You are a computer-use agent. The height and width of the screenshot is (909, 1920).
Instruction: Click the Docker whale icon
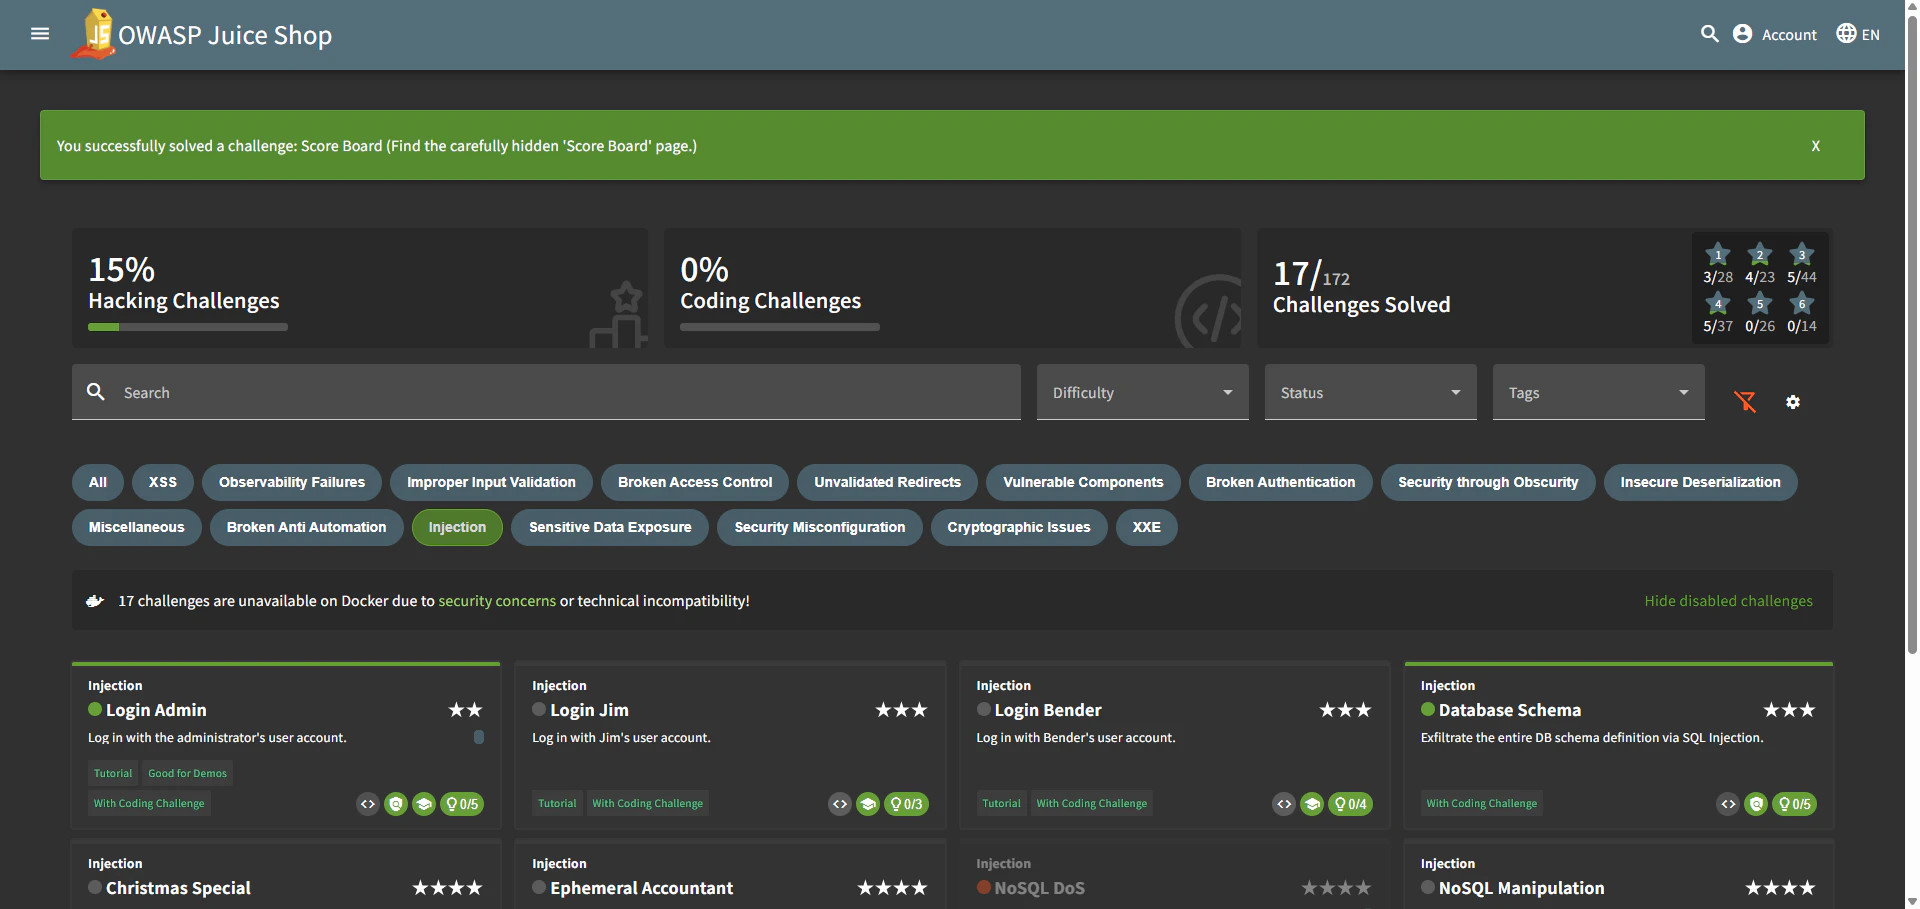point(95,601)
